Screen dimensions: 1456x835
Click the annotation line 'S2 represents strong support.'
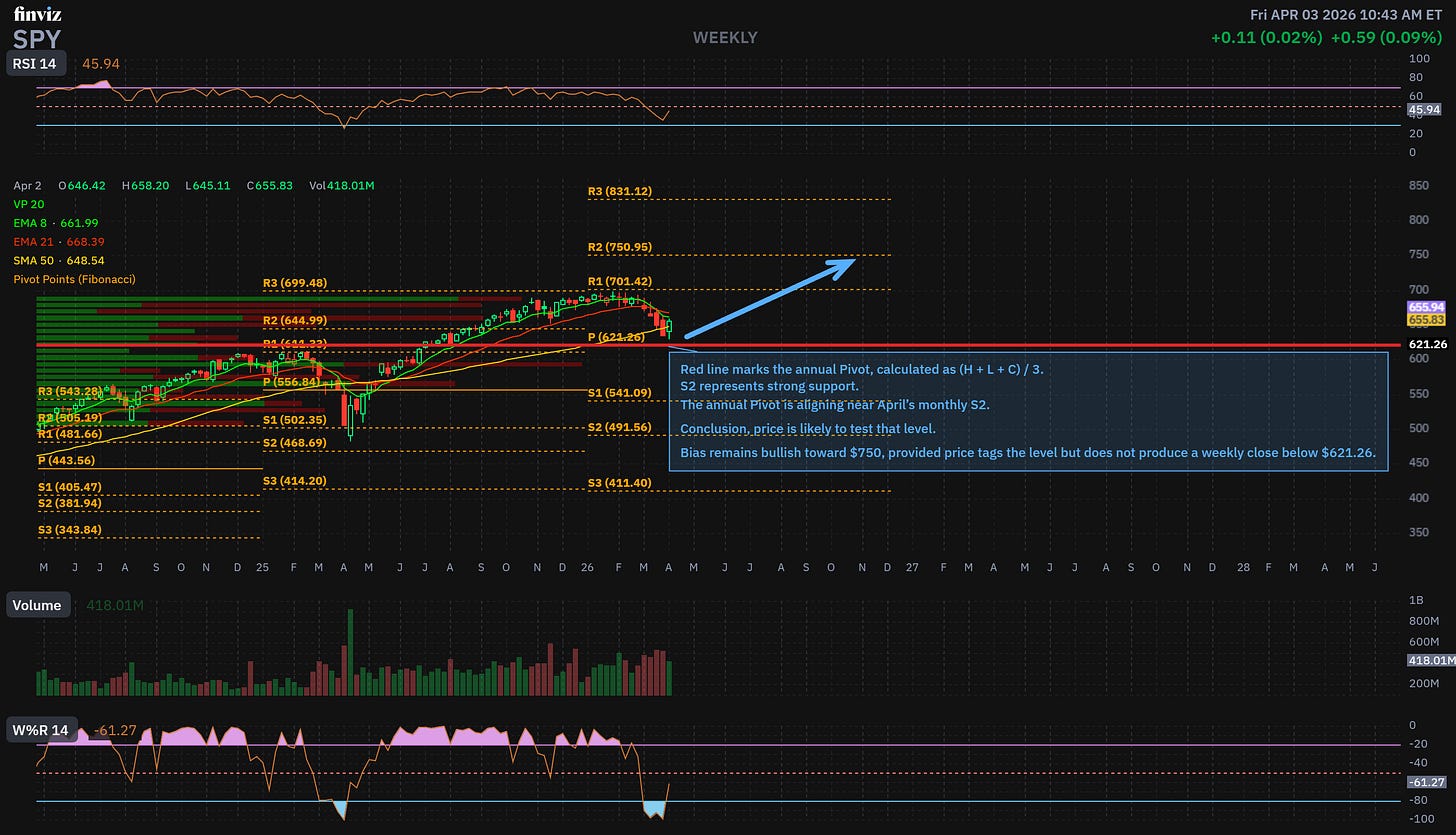tap(769, 386)
